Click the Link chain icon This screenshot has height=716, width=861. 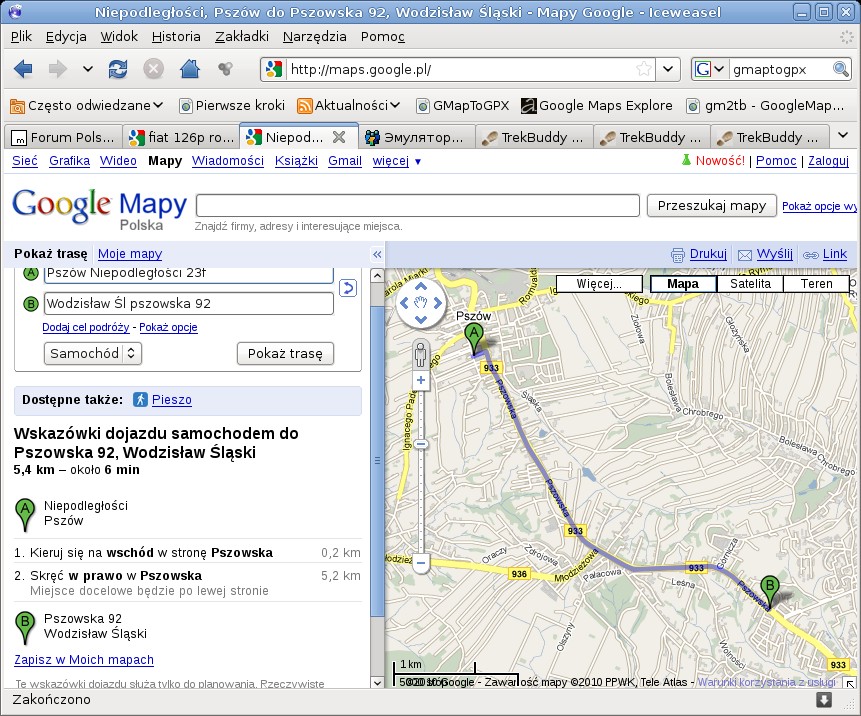coord(810,255)
